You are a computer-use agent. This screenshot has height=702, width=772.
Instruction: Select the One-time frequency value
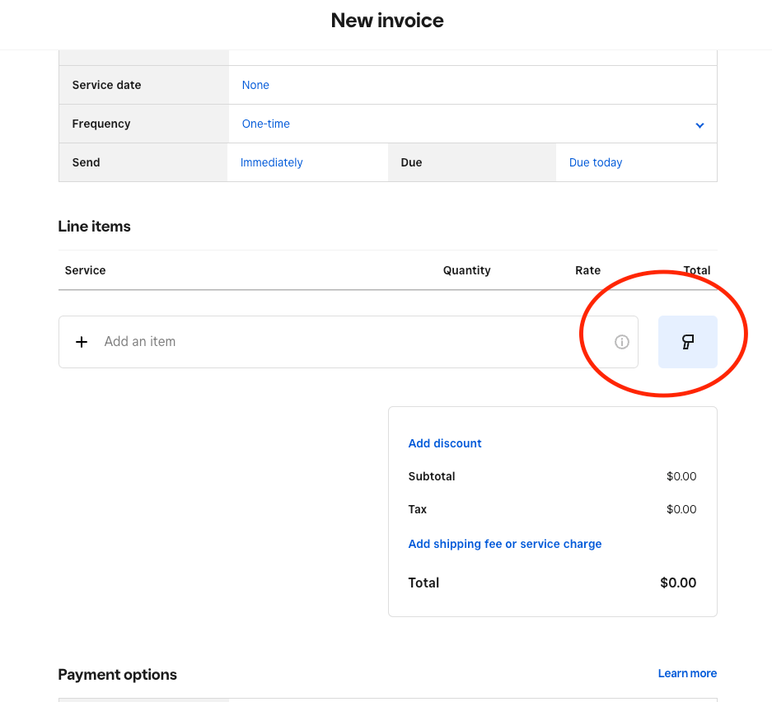[266, 124]
